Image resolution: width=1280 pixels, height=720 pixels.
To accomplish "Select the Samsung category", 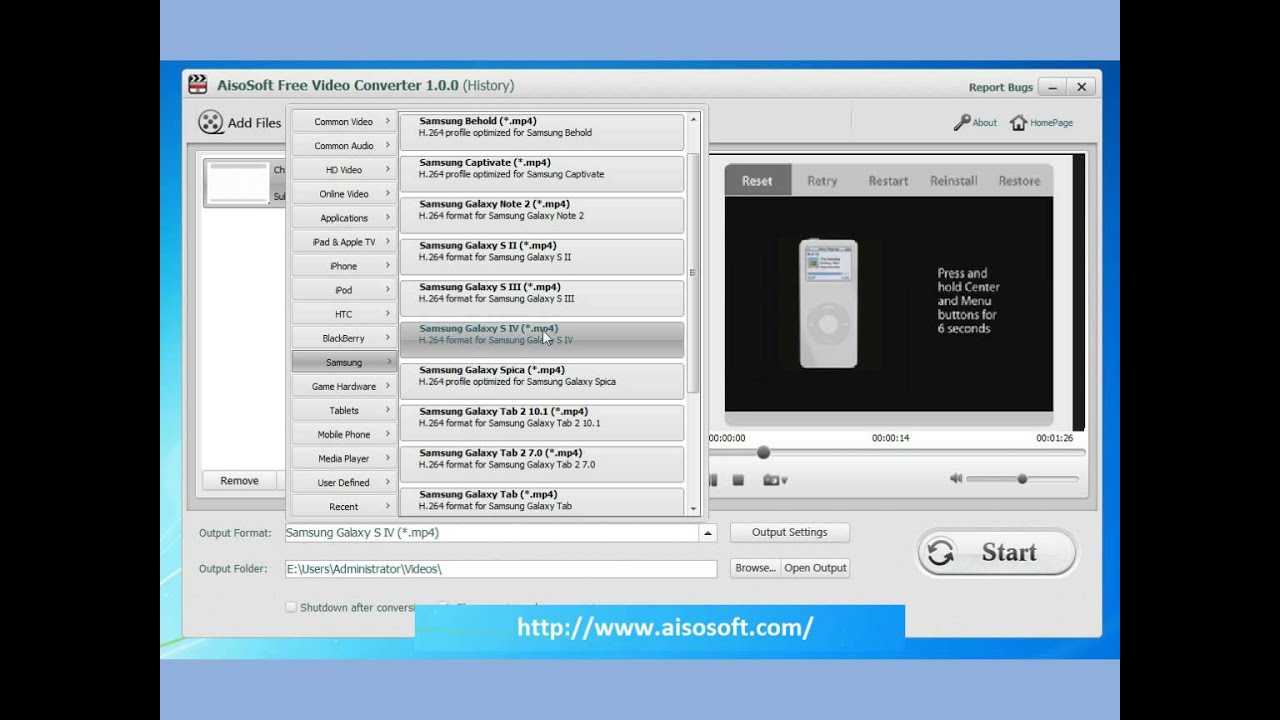I will click(344, 362).
